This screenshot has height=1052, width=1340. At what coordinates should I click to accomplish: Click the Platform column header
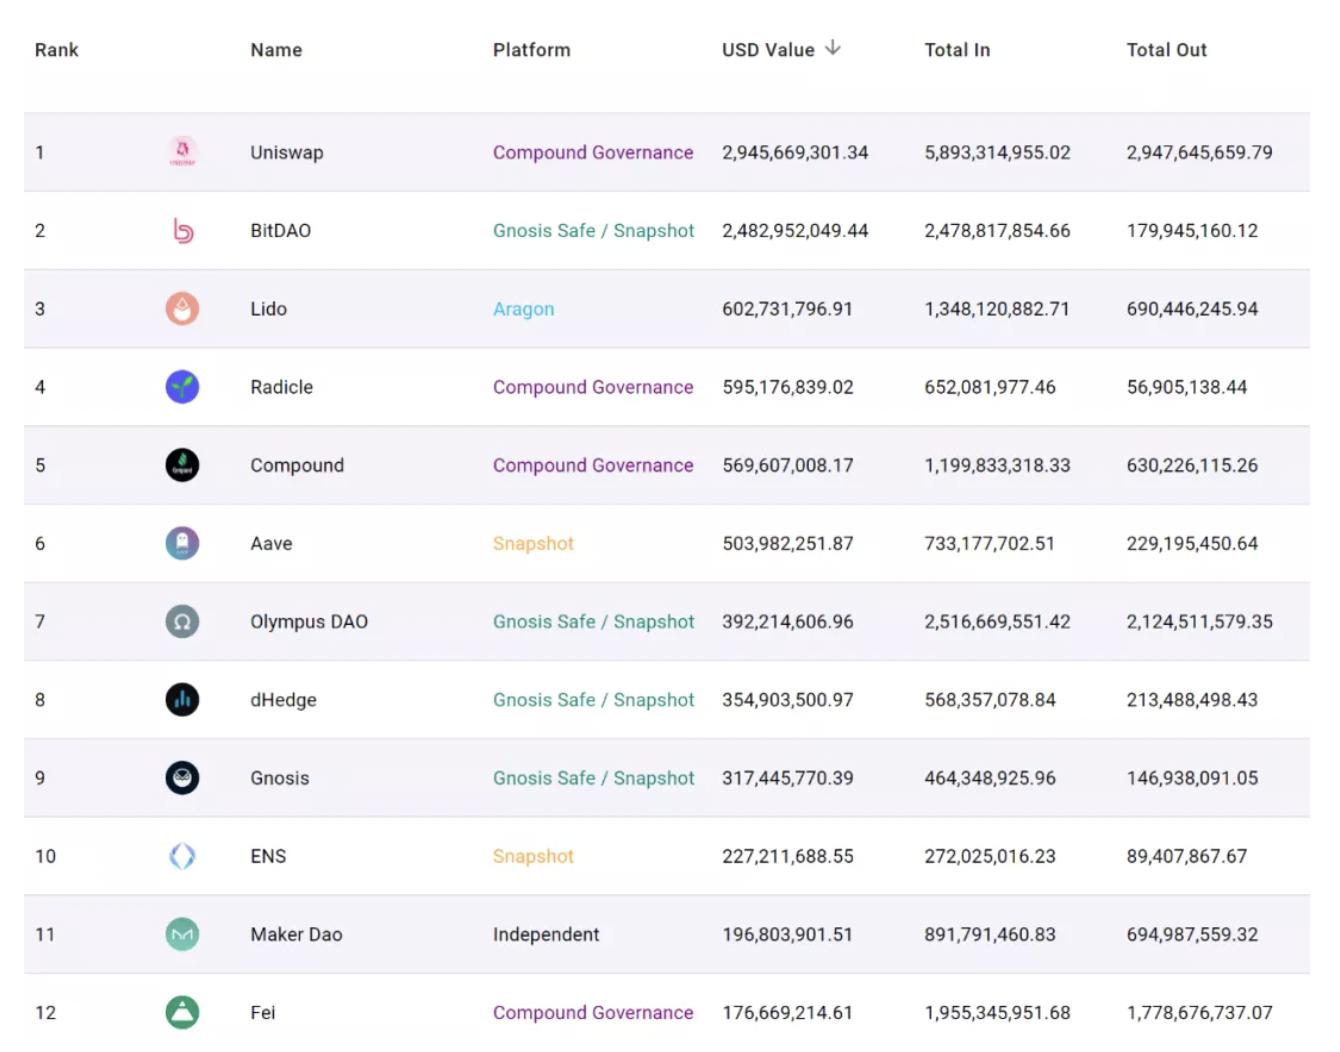point(531,50)
